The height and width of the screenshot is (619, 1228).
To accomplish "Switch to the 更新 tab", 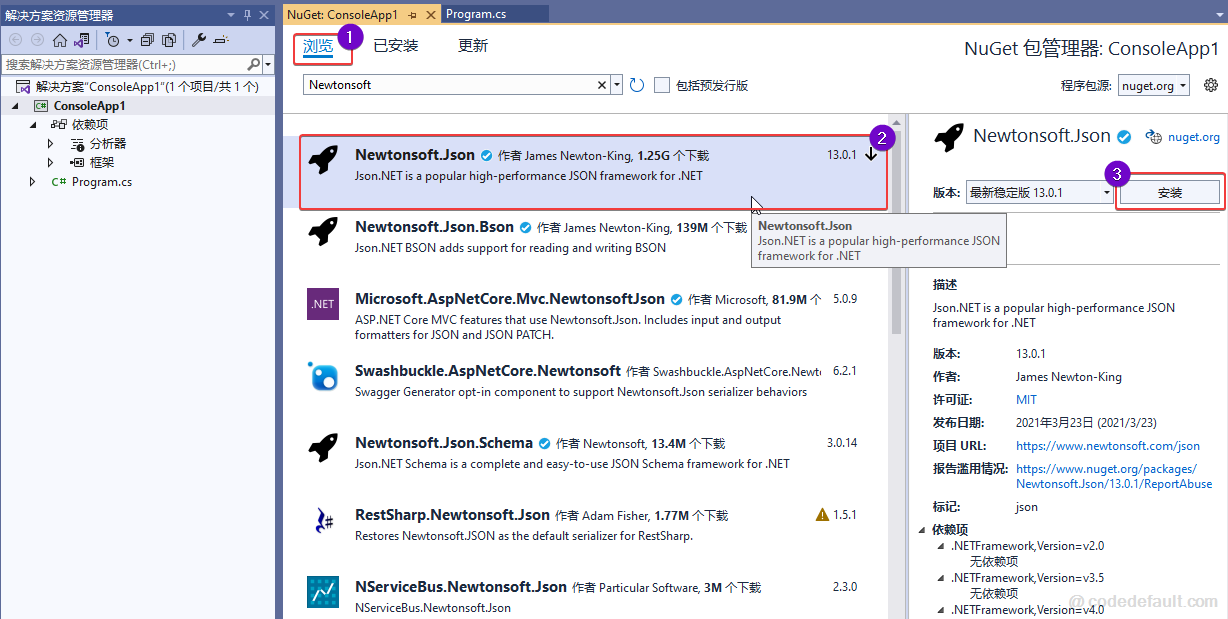I will coord(473,46).
